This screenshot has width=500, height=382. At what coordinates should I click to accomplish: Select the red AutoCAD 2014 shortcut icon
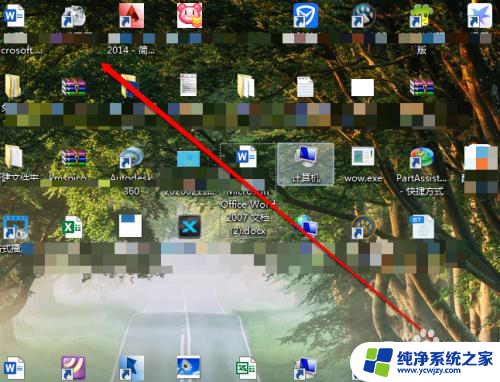[x=131, y=15]
